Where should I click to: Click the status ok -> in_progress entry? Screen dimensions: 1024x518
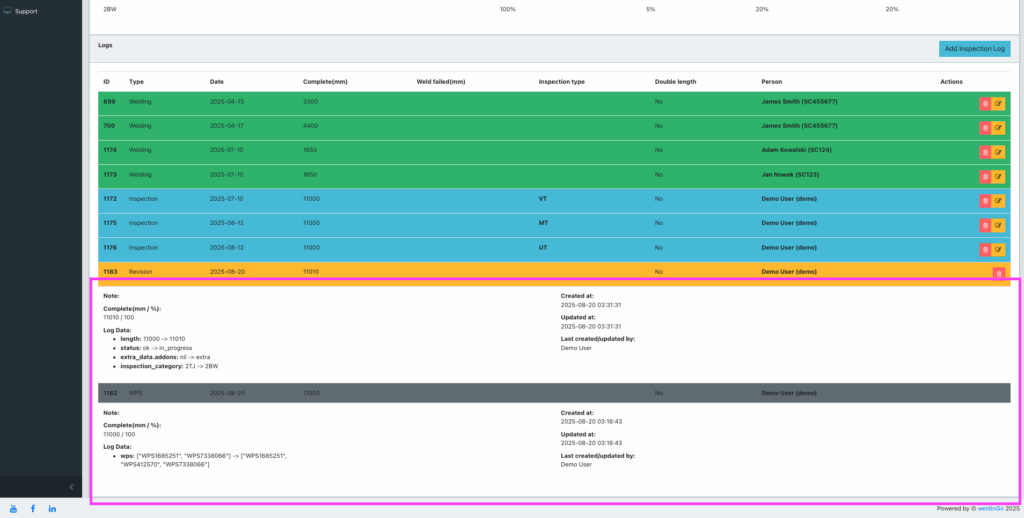coord(156,348)
